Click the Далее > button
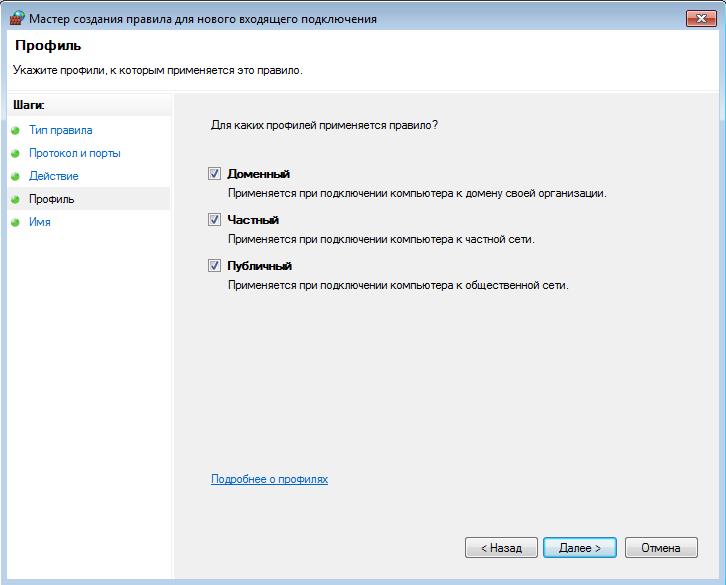 click(x=580, y=547)
